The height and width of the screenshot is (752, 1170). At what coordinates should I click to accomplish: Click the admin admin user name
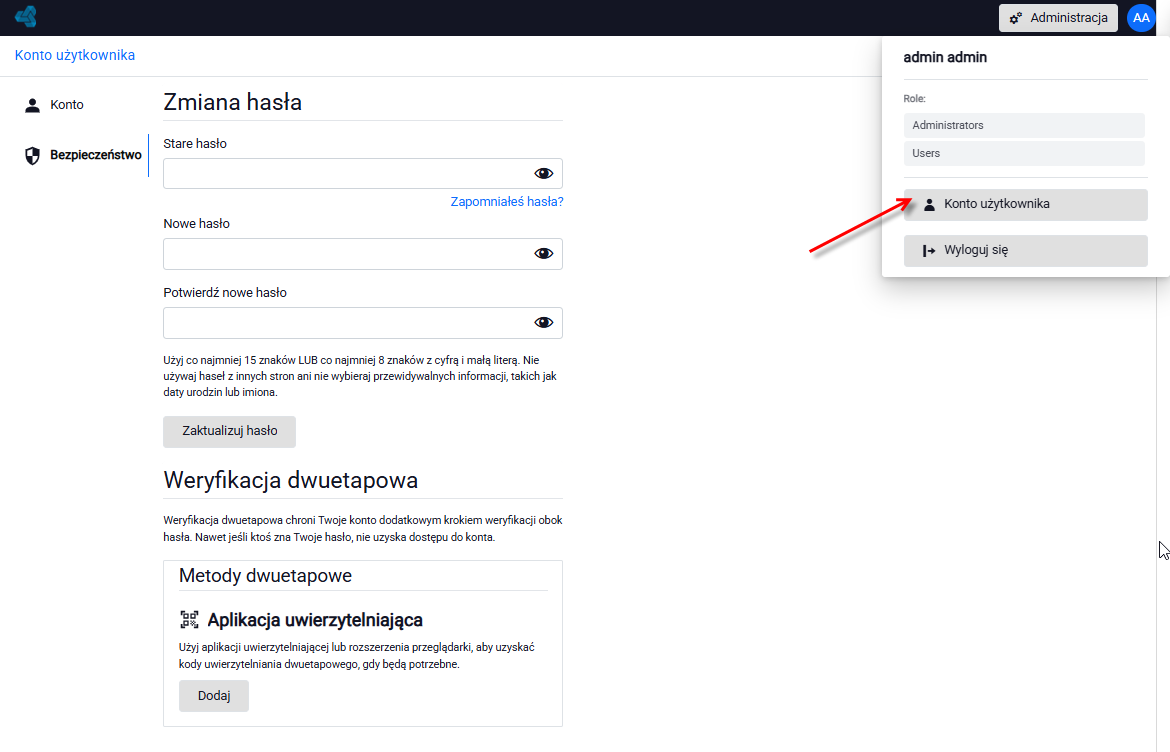coord(945,57)
